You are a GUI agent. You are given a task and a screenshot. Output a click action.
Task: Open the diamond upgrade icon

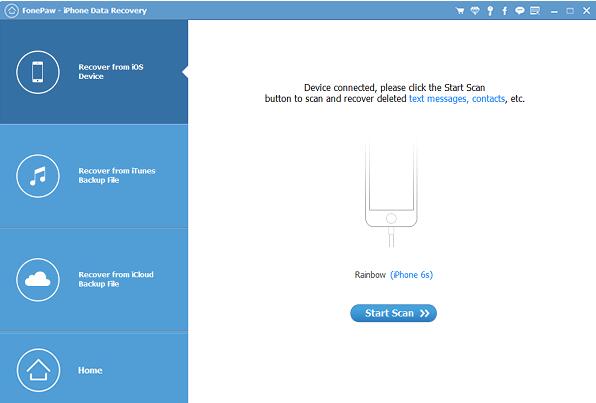[x=475, y=11]
